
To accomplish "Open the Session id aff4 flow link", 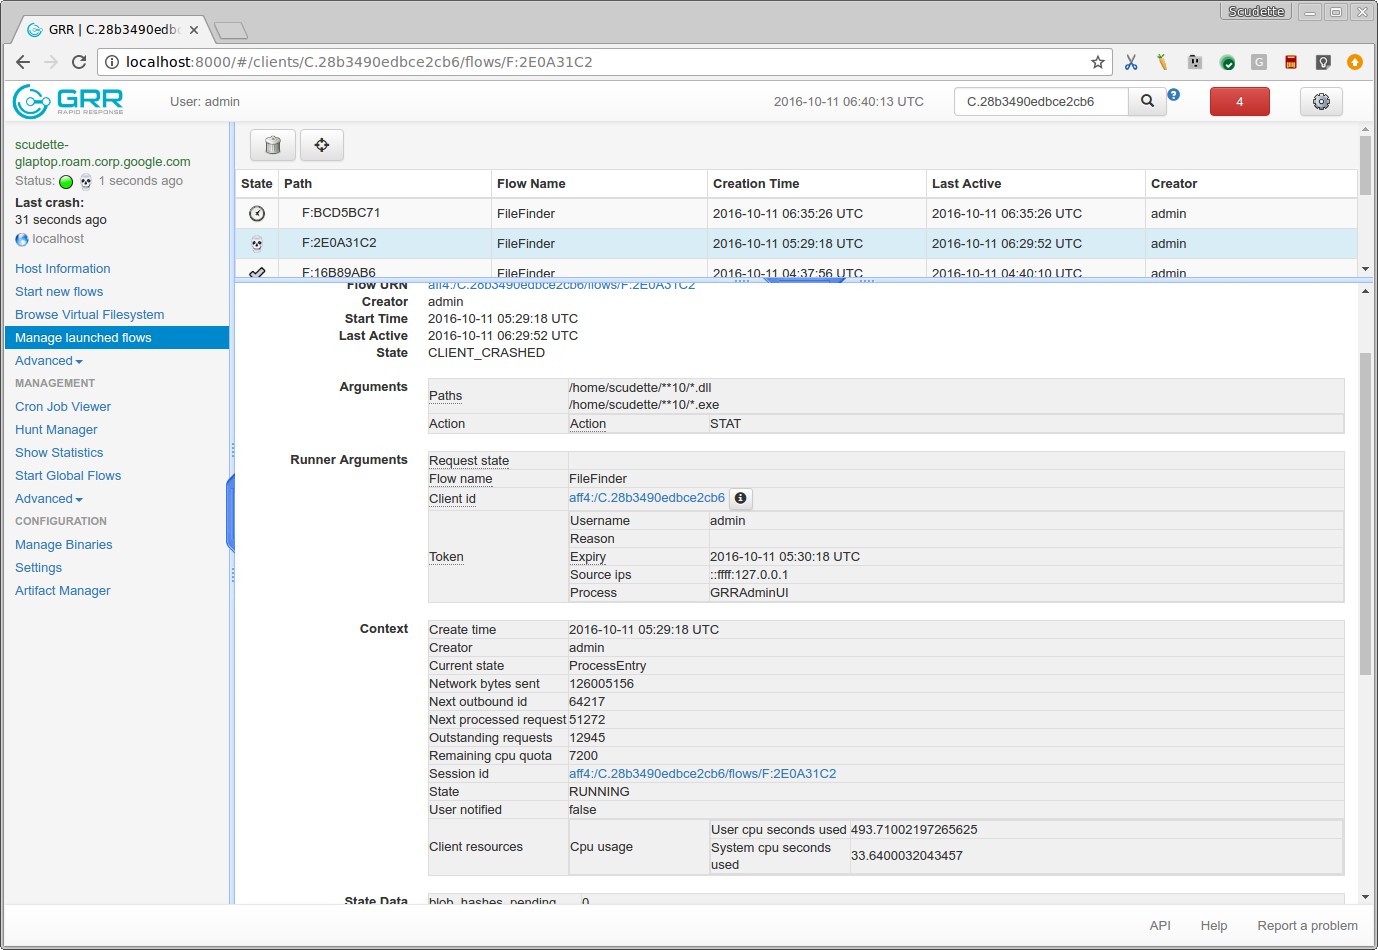I will [702, 774].
